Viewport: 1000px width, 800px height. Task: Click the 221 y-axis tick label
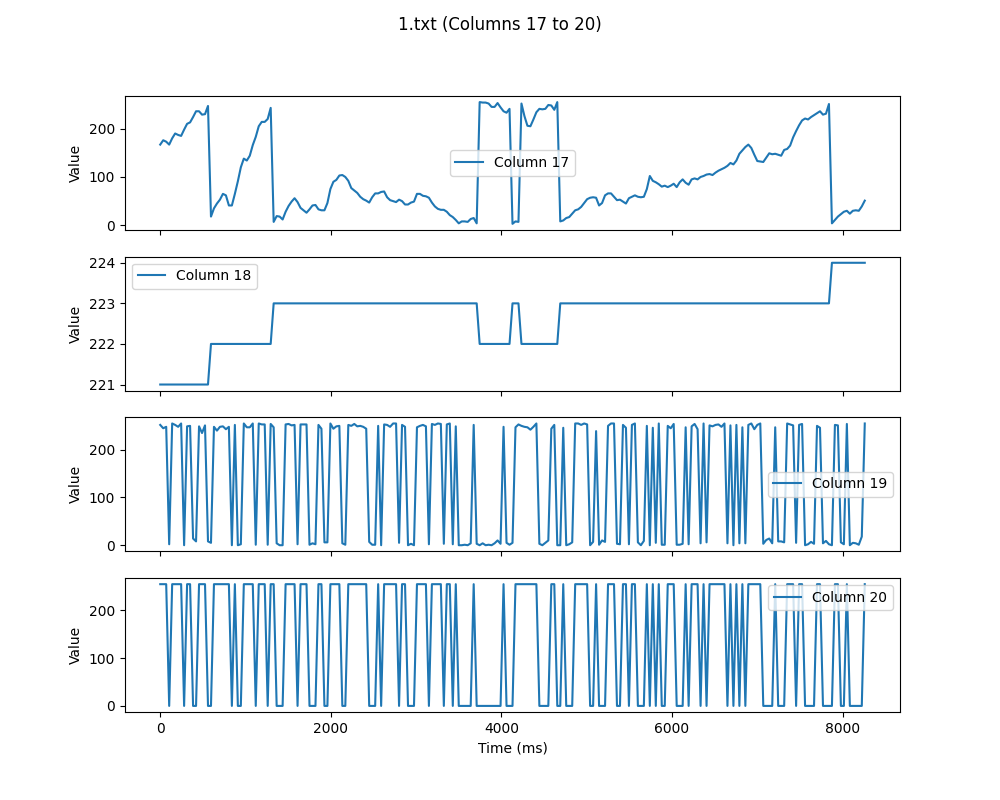tap(104, 385)
